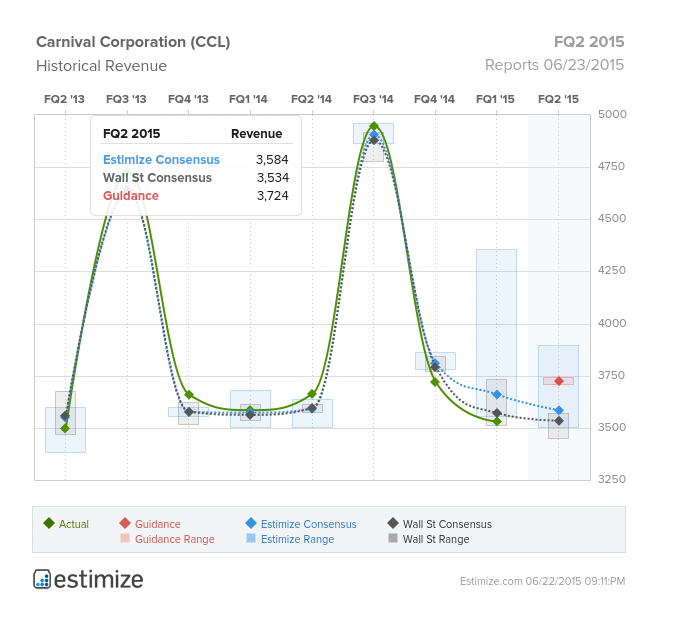The height and width of the screenshot is (620, 675).
Task: Click the Guidance row in tooltip
Action: tap(196, 195)
